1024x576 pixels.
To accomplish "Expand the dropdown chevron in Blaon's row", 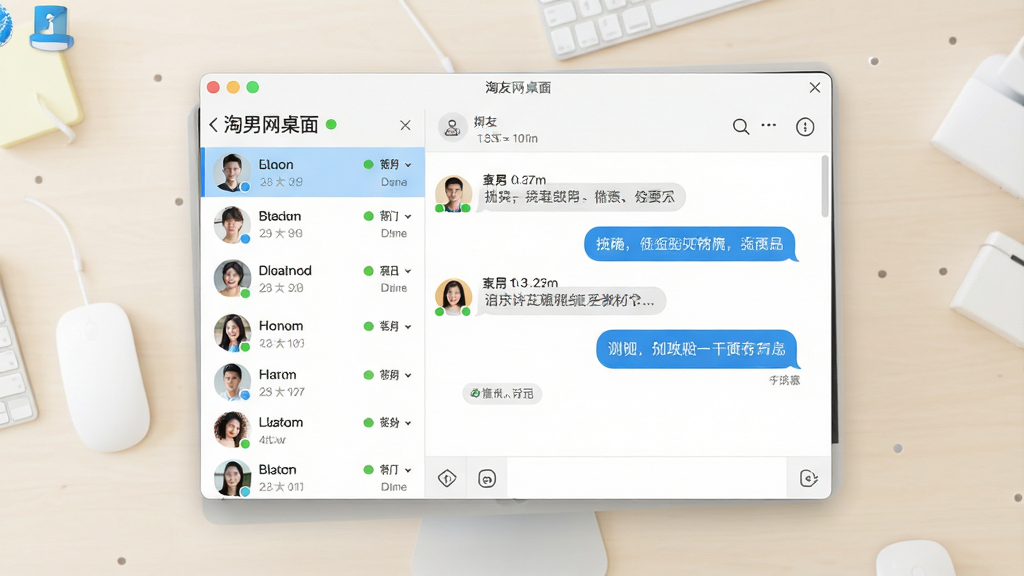I will tap(408, 165).
